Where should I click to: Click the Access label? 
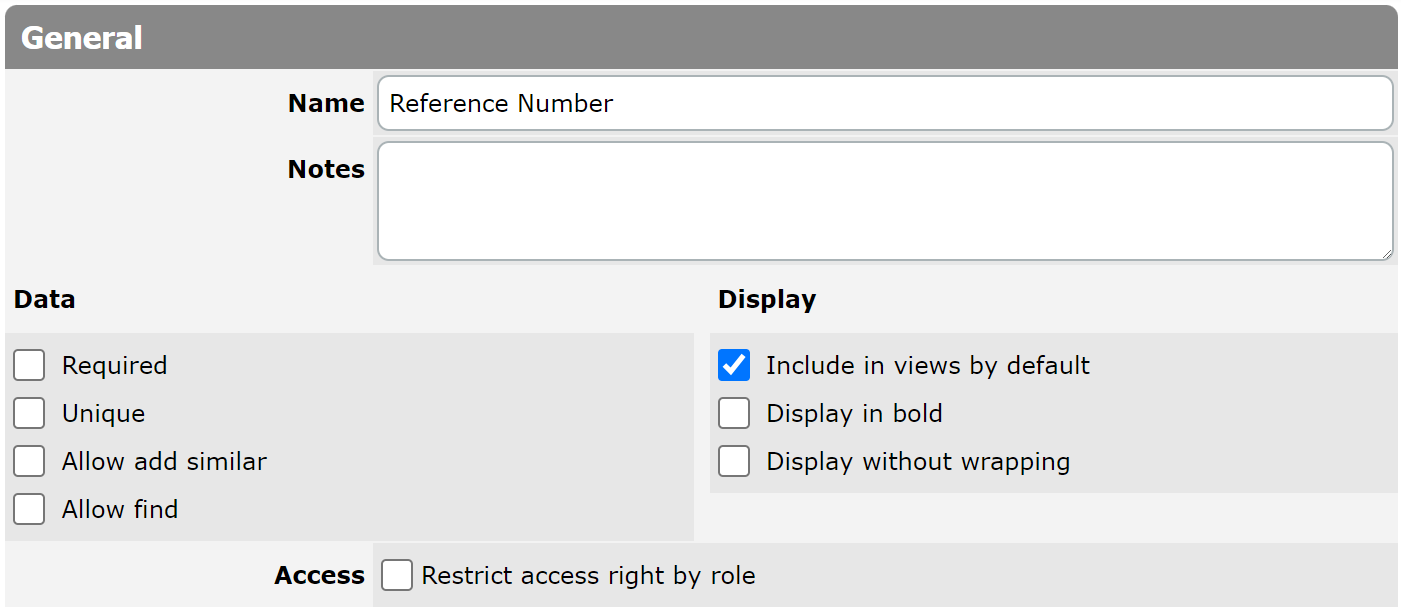point(320,575)
